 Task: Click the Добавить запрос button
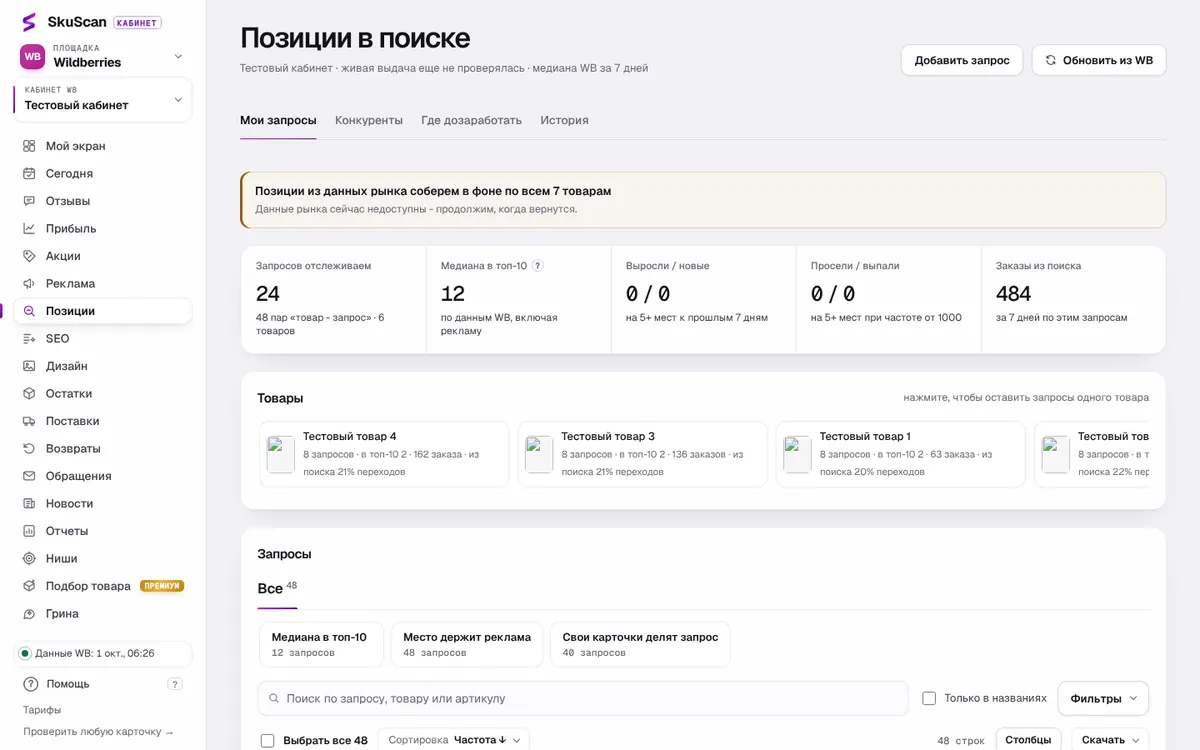point(962,60)
